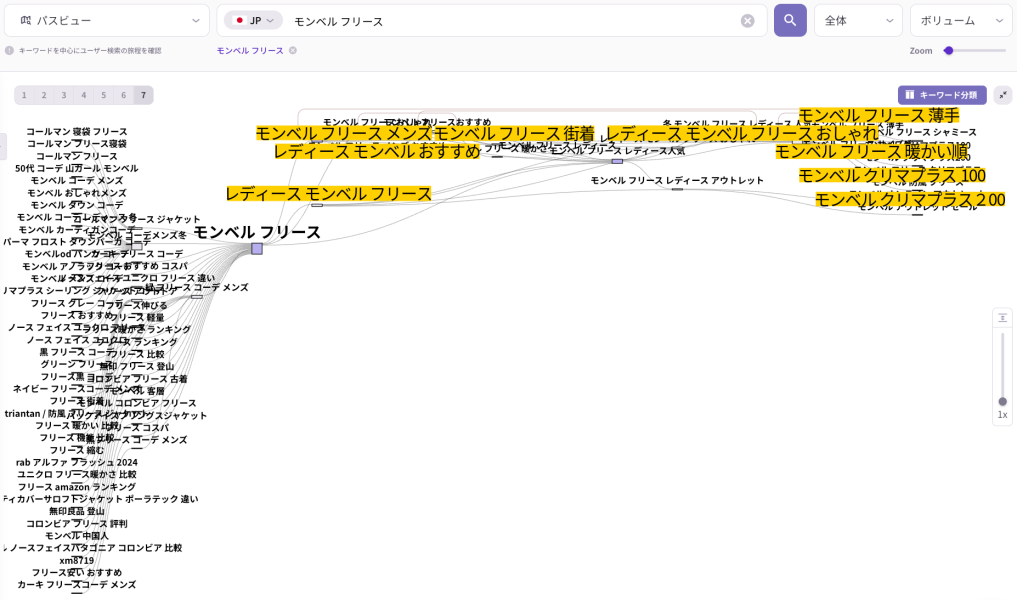1017x600 pixels.
Task: Click highlighted モンベル フリース 暖かい順 label
Action: pyautogui.click(x=872, y=152)
